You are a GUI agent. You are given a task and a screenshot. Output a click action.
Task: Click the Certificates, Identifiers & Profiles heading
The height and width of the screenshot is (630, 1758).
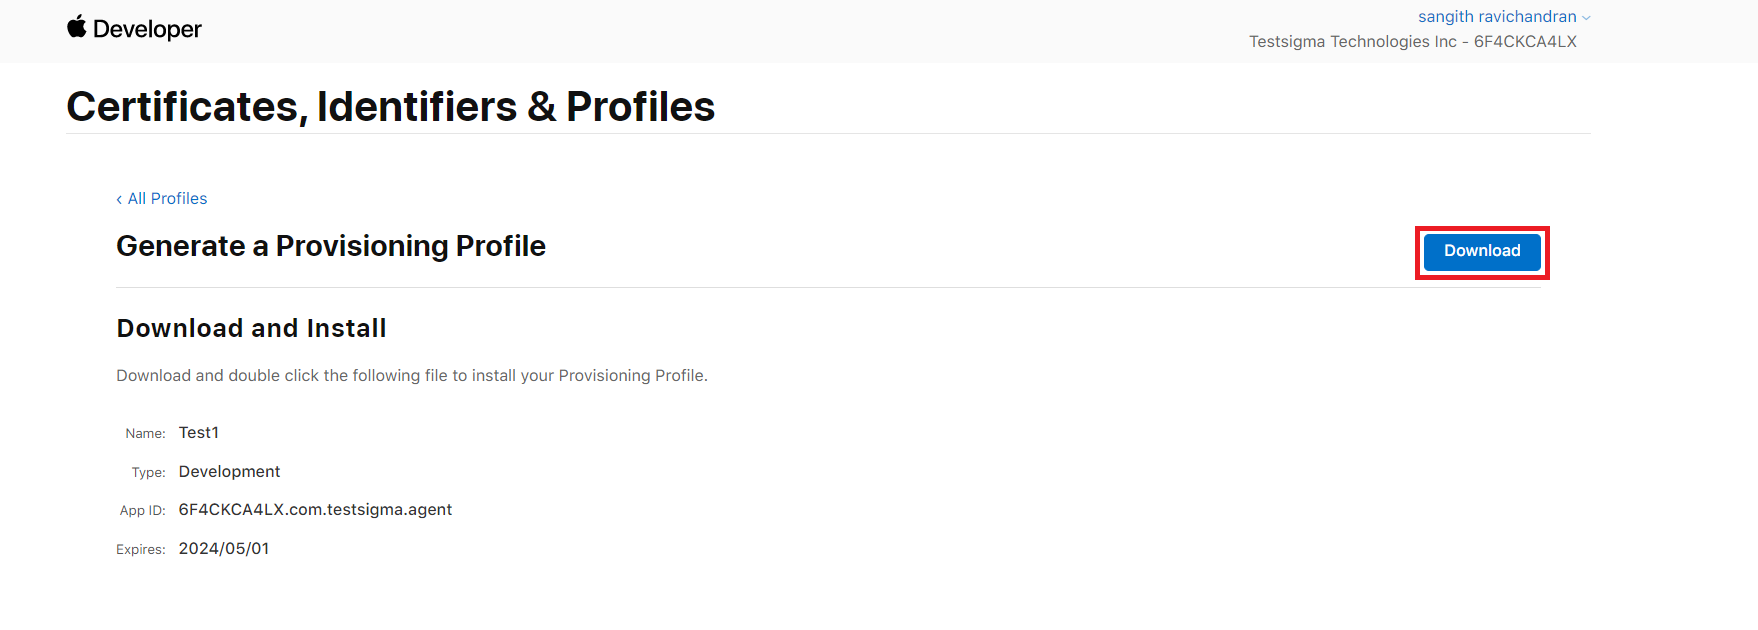391,106
